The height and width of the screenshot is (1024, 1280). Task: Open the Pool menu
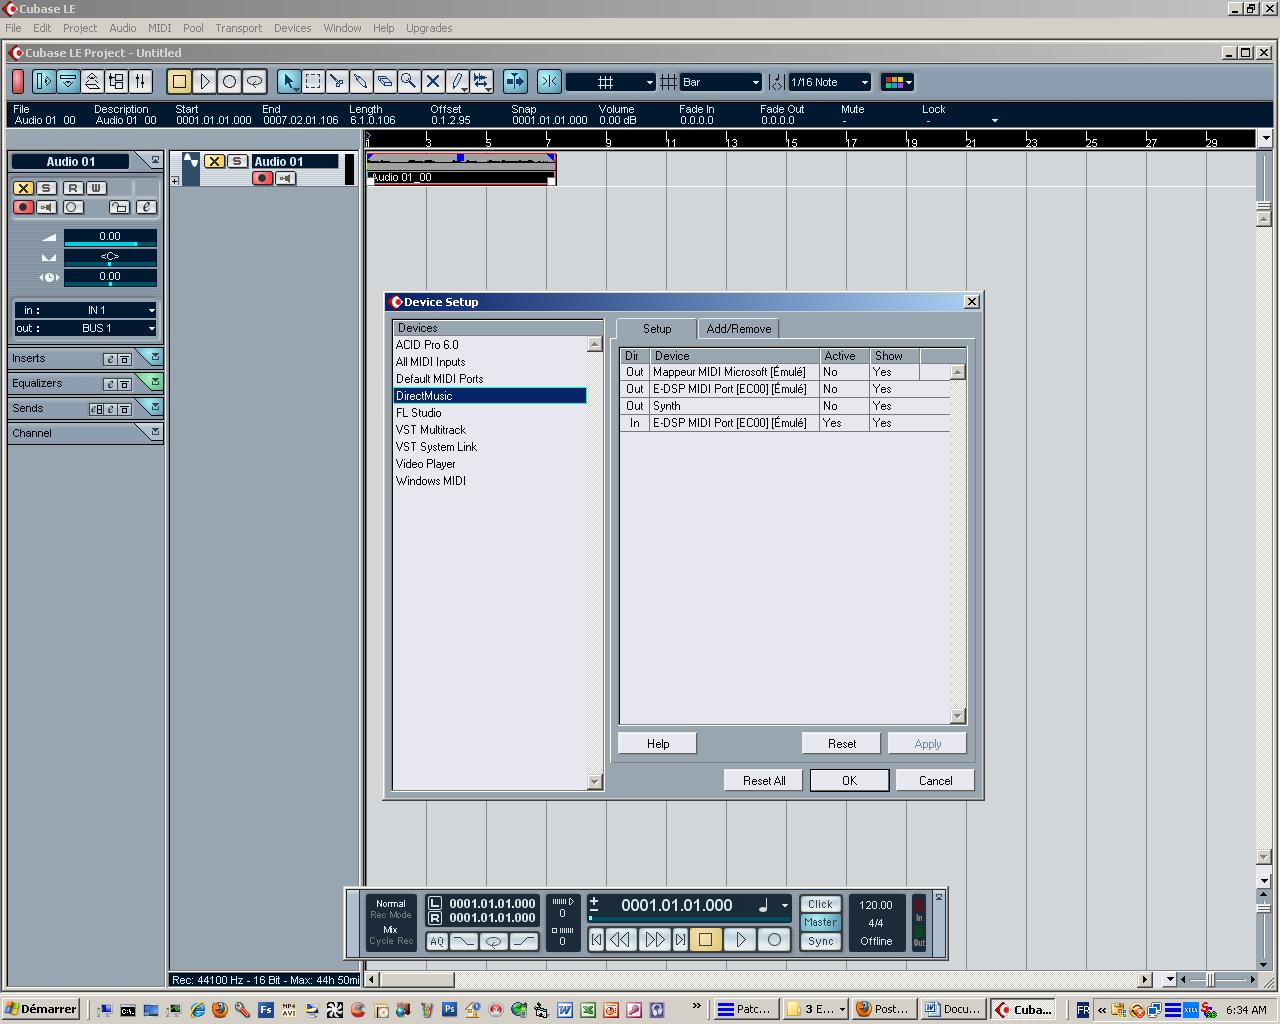(x=193, y=28)
